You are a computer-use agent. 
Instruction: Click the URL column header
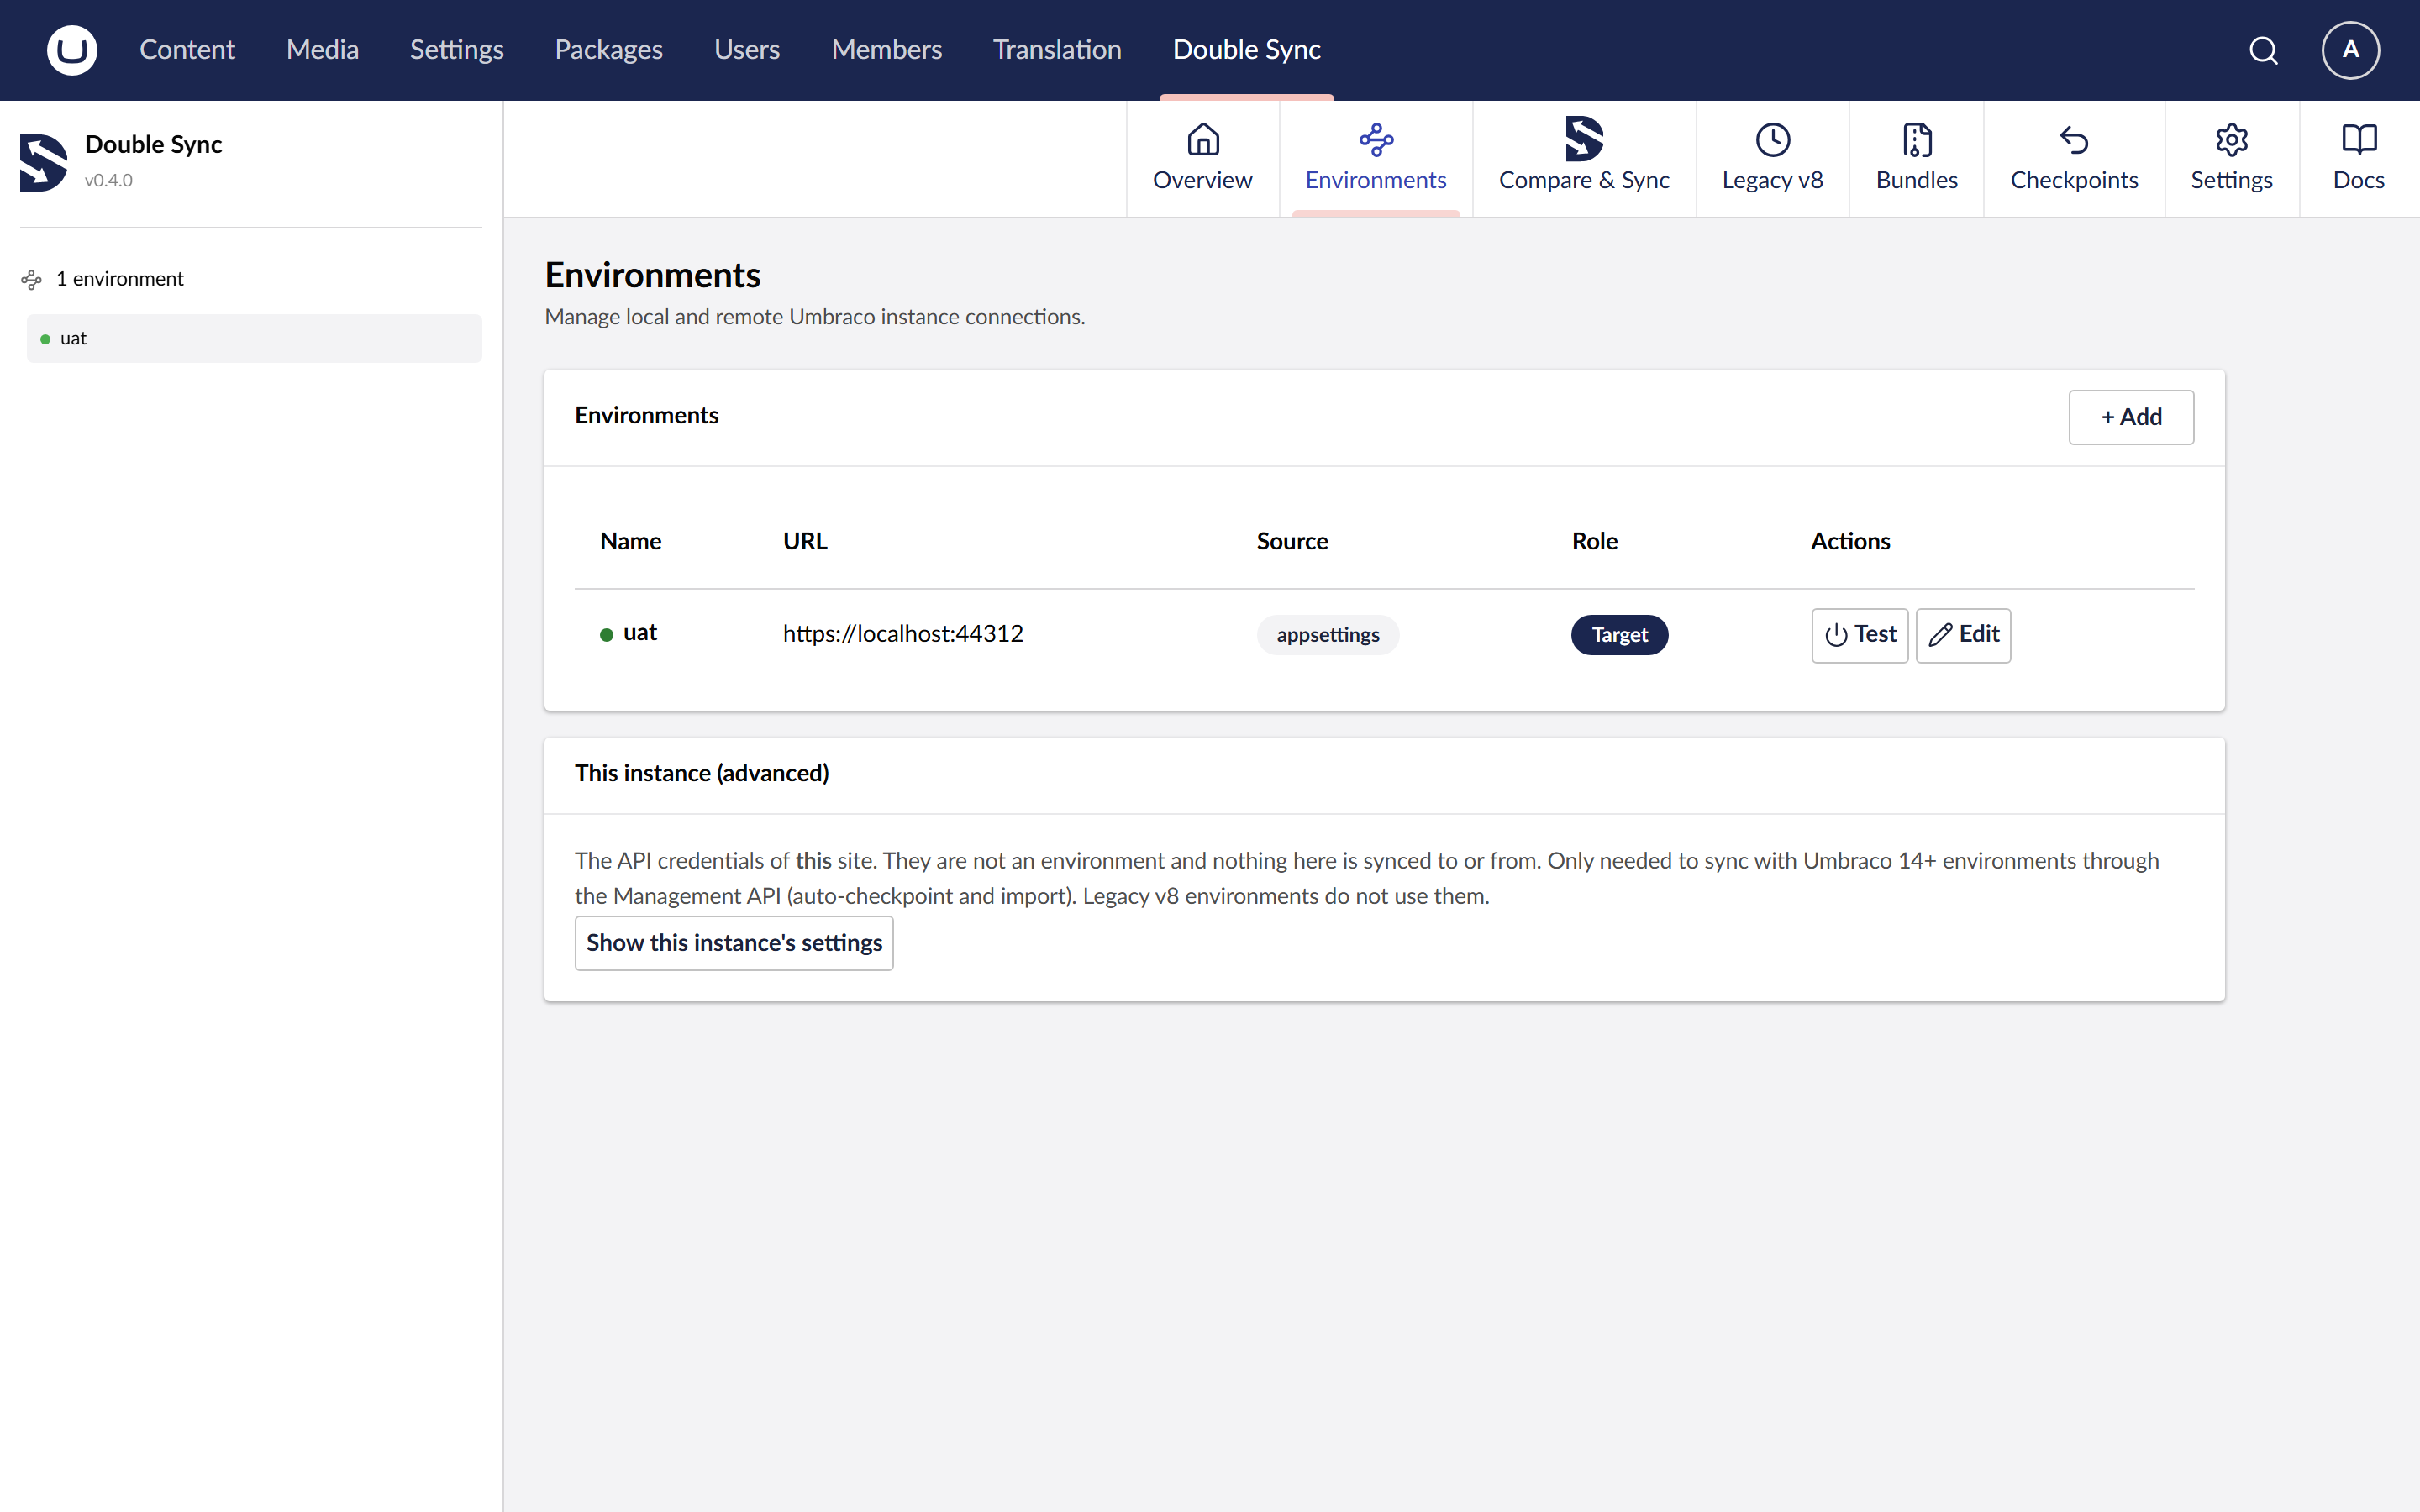click(805, 541)
